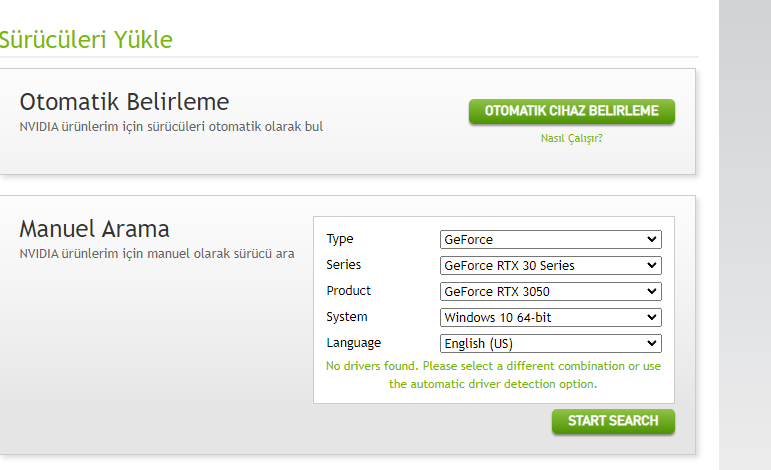The width and height of the screenshot is (771, 470).
Task: Click the 'Sürücüleri Yükle' page heading
Action: pyautogui.click(x=86, y=40)
